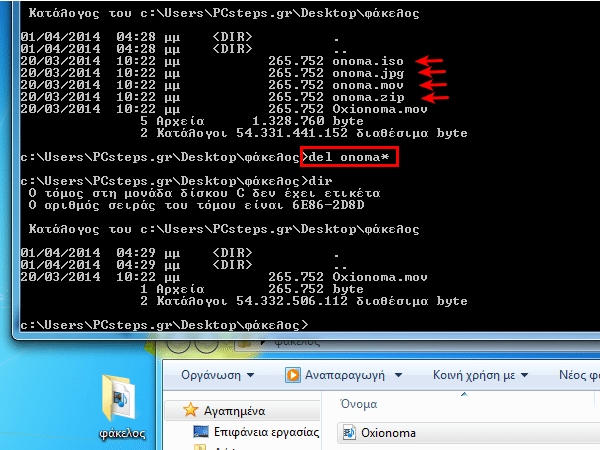Click the Επιφάνεια εργασίας desktop icon

(201, 432)
